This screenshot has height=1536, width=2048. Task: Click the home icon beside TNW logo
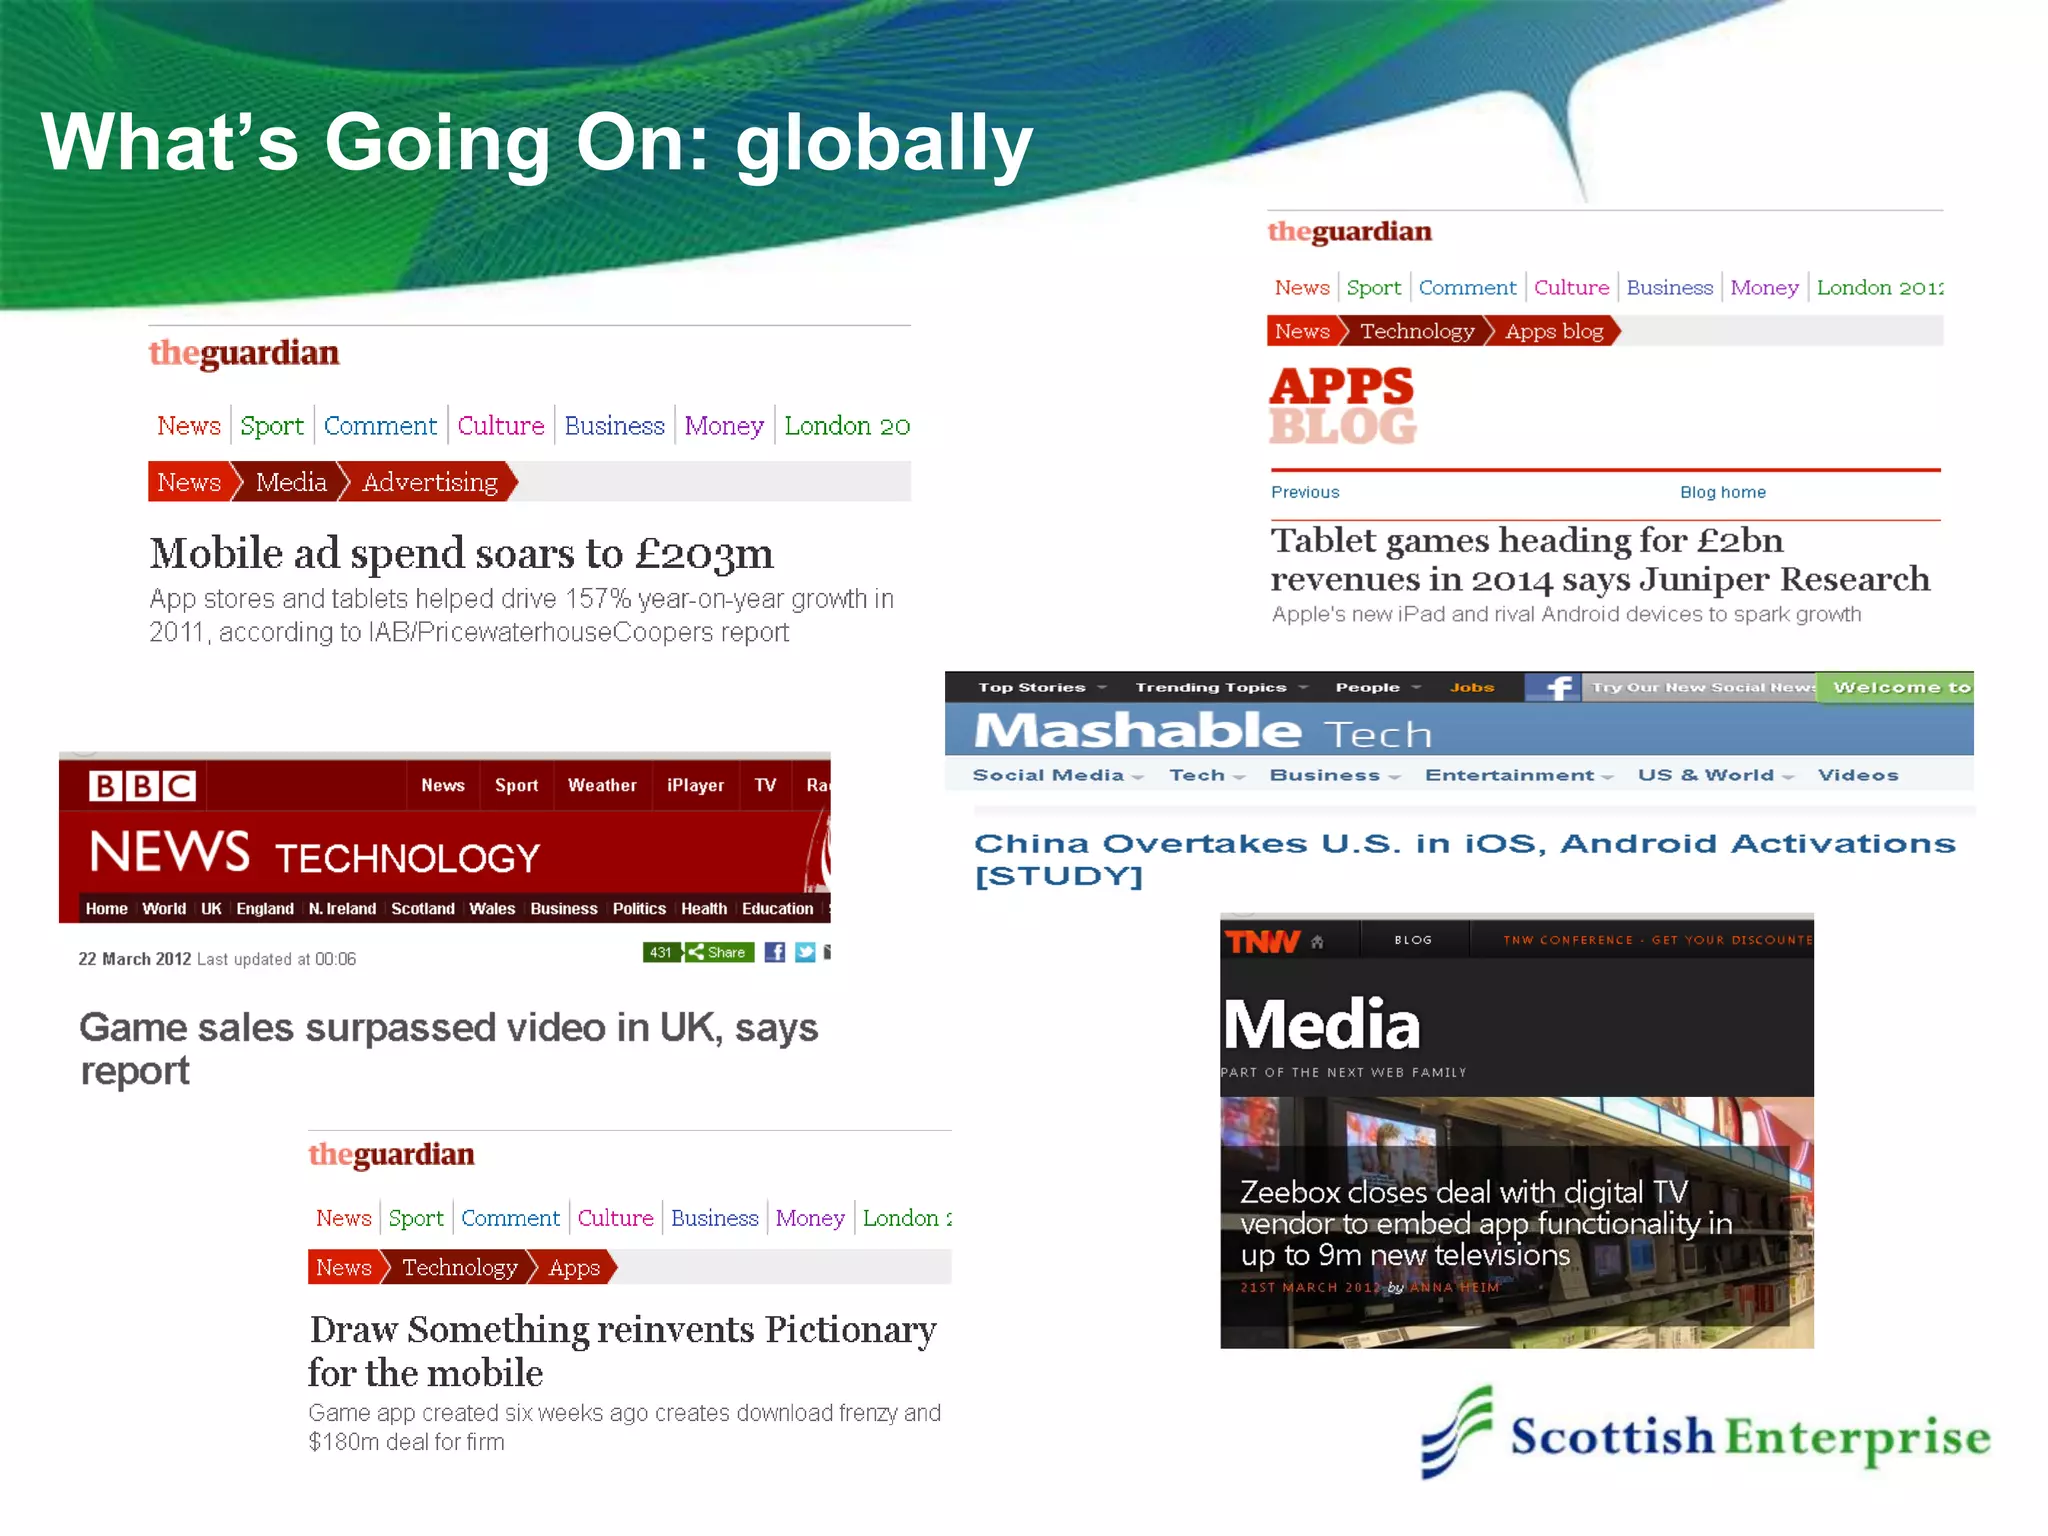pos(1318,941)
